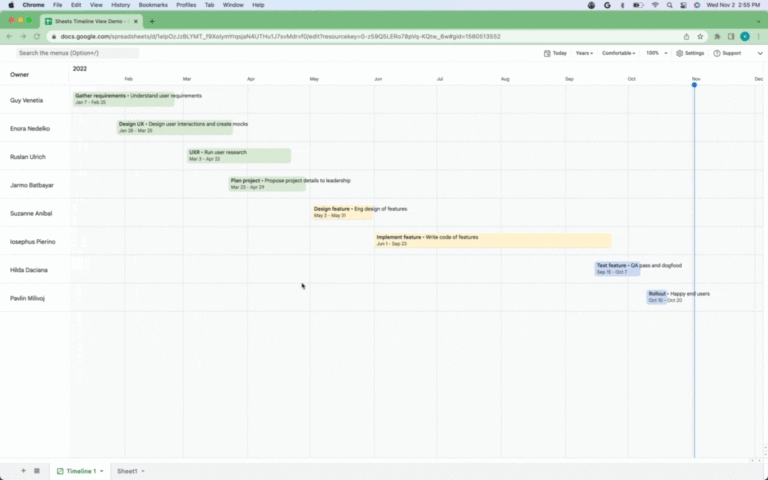
Task: Reload the page
Action: (x=37, y=36)
